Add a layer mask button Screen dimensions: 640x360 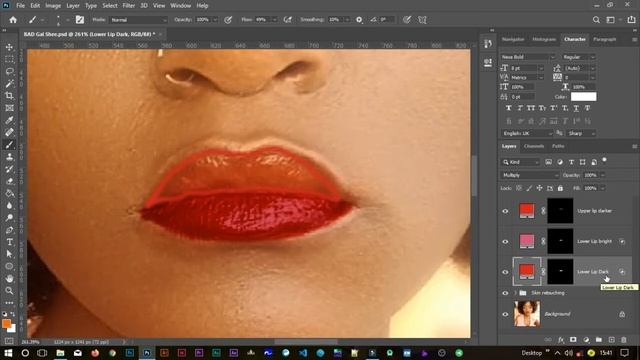573,340
